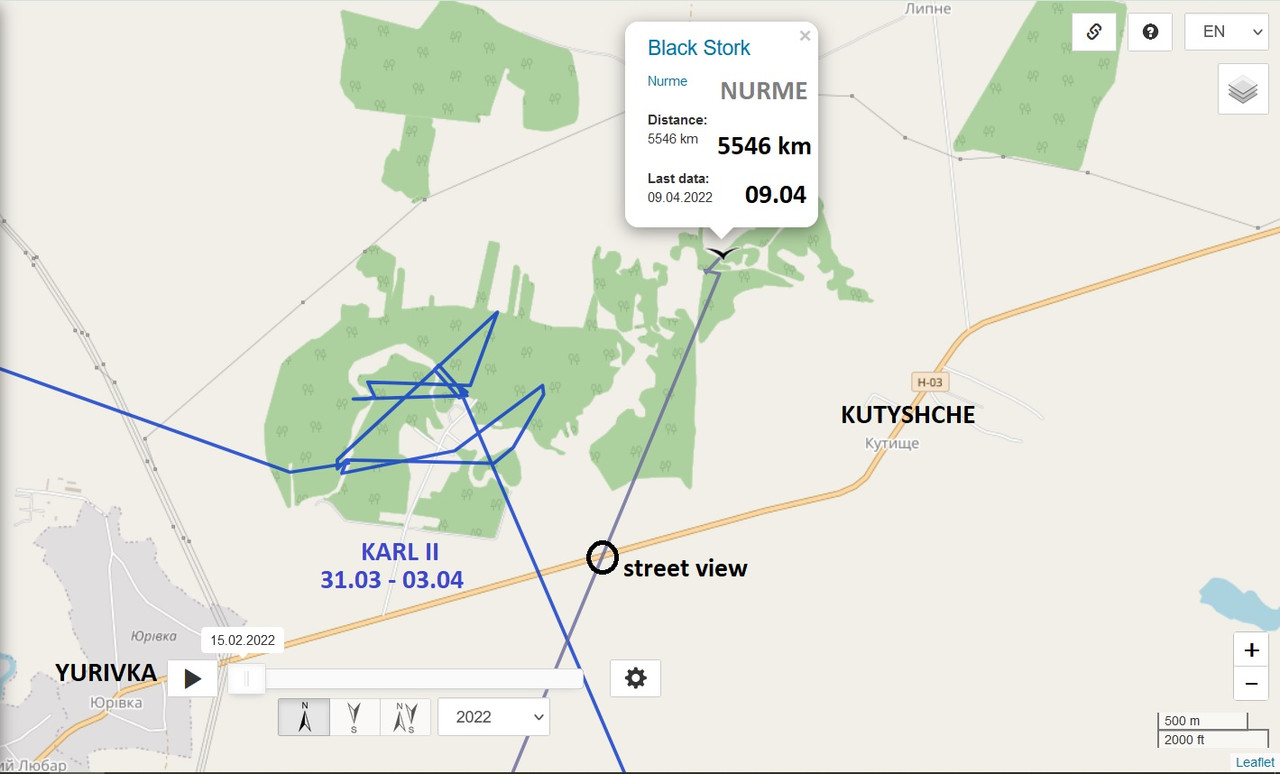Start the migration playback
The image size is (1280, 774).
coord(192,679)
